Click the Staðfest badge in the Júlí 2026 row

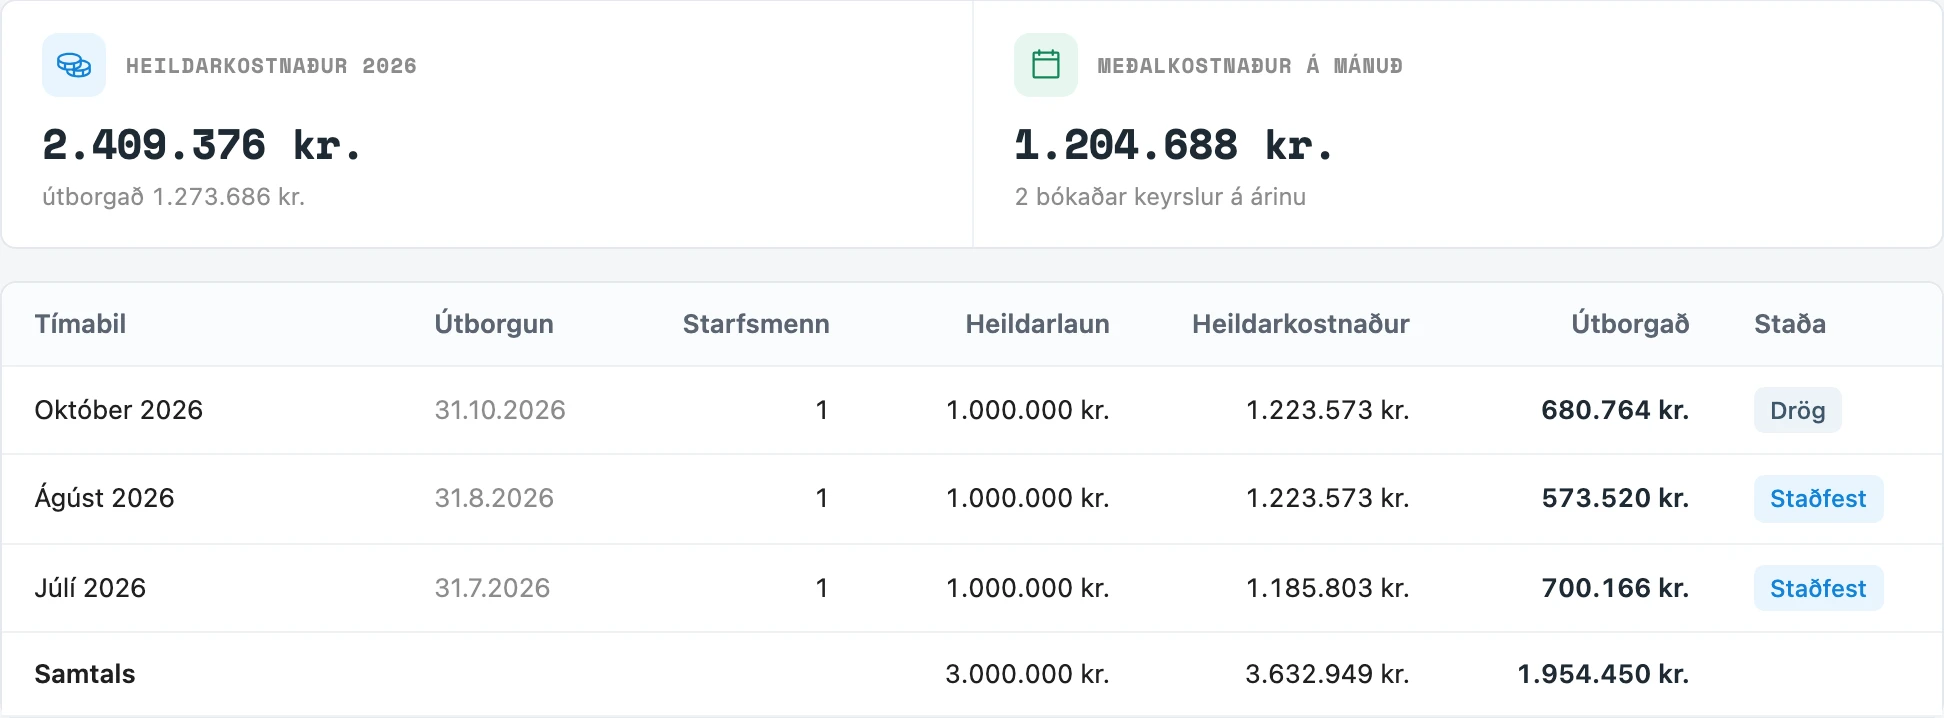click(x=1818, y=588)
